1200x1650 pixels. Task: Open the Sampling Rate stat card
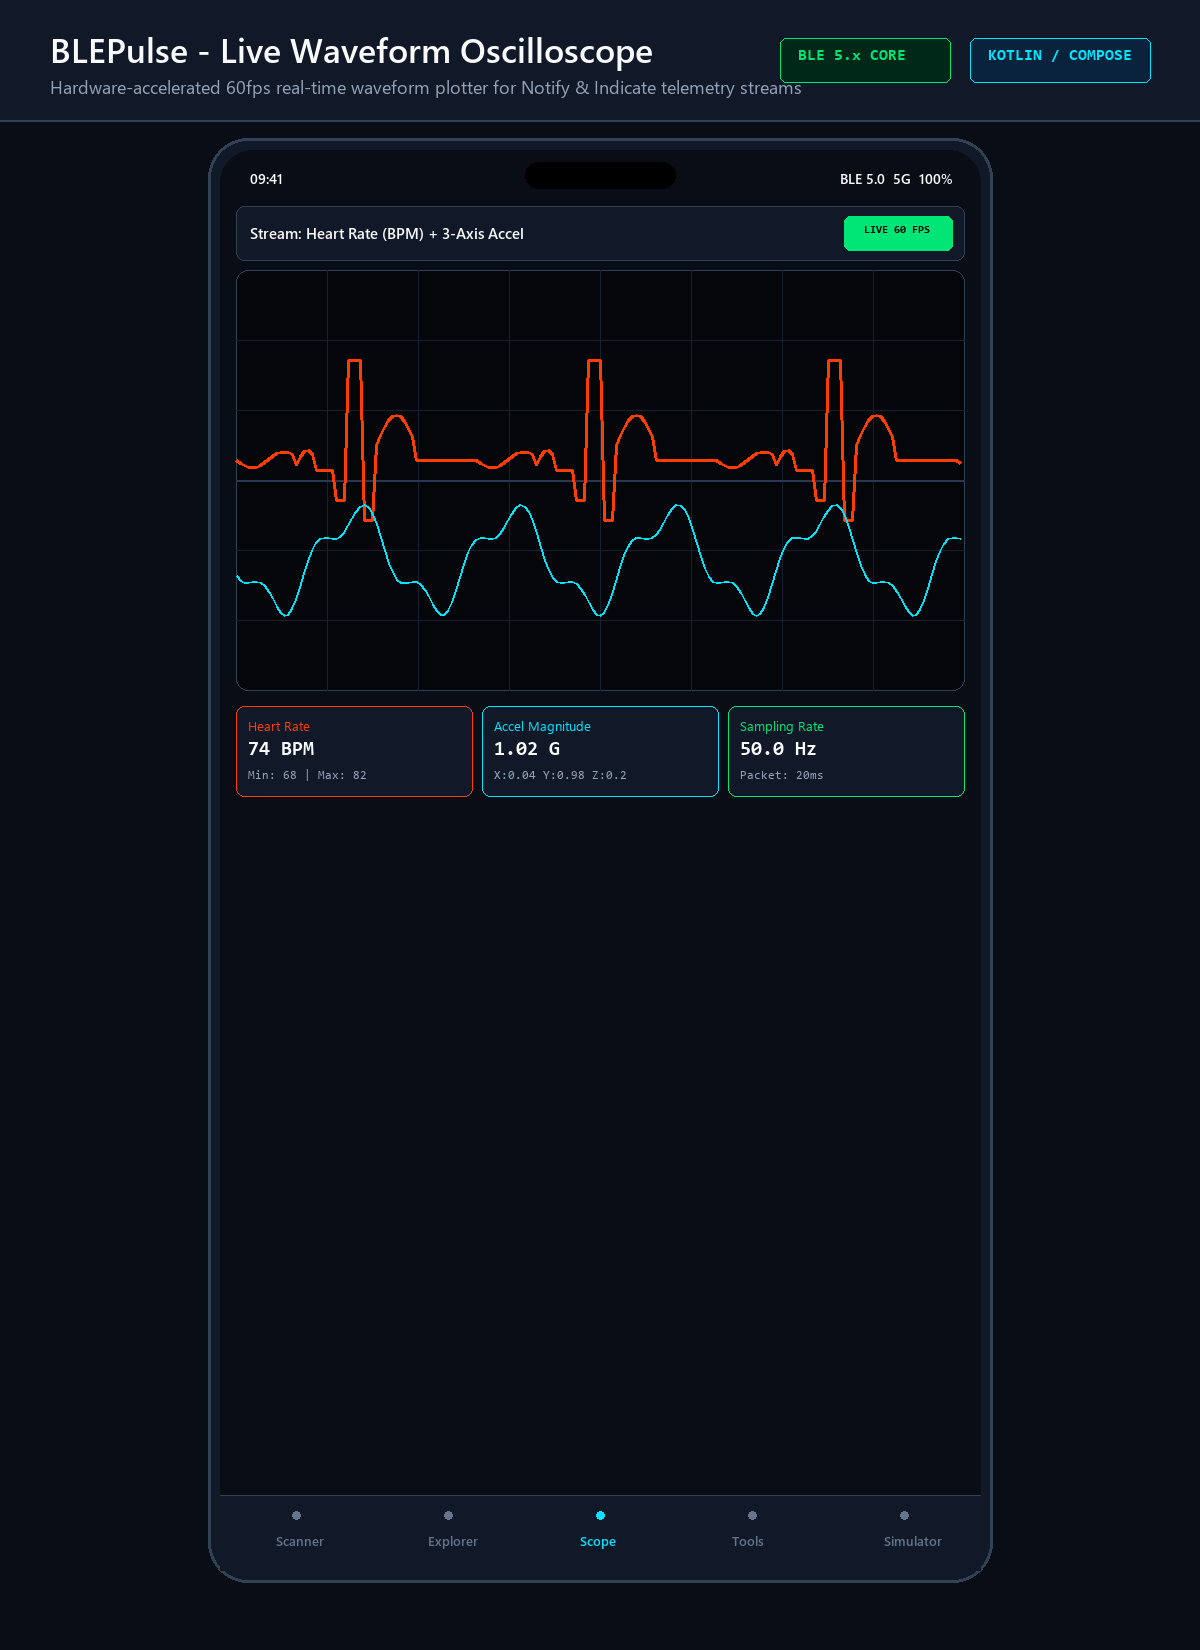click(x=846, y=751)
